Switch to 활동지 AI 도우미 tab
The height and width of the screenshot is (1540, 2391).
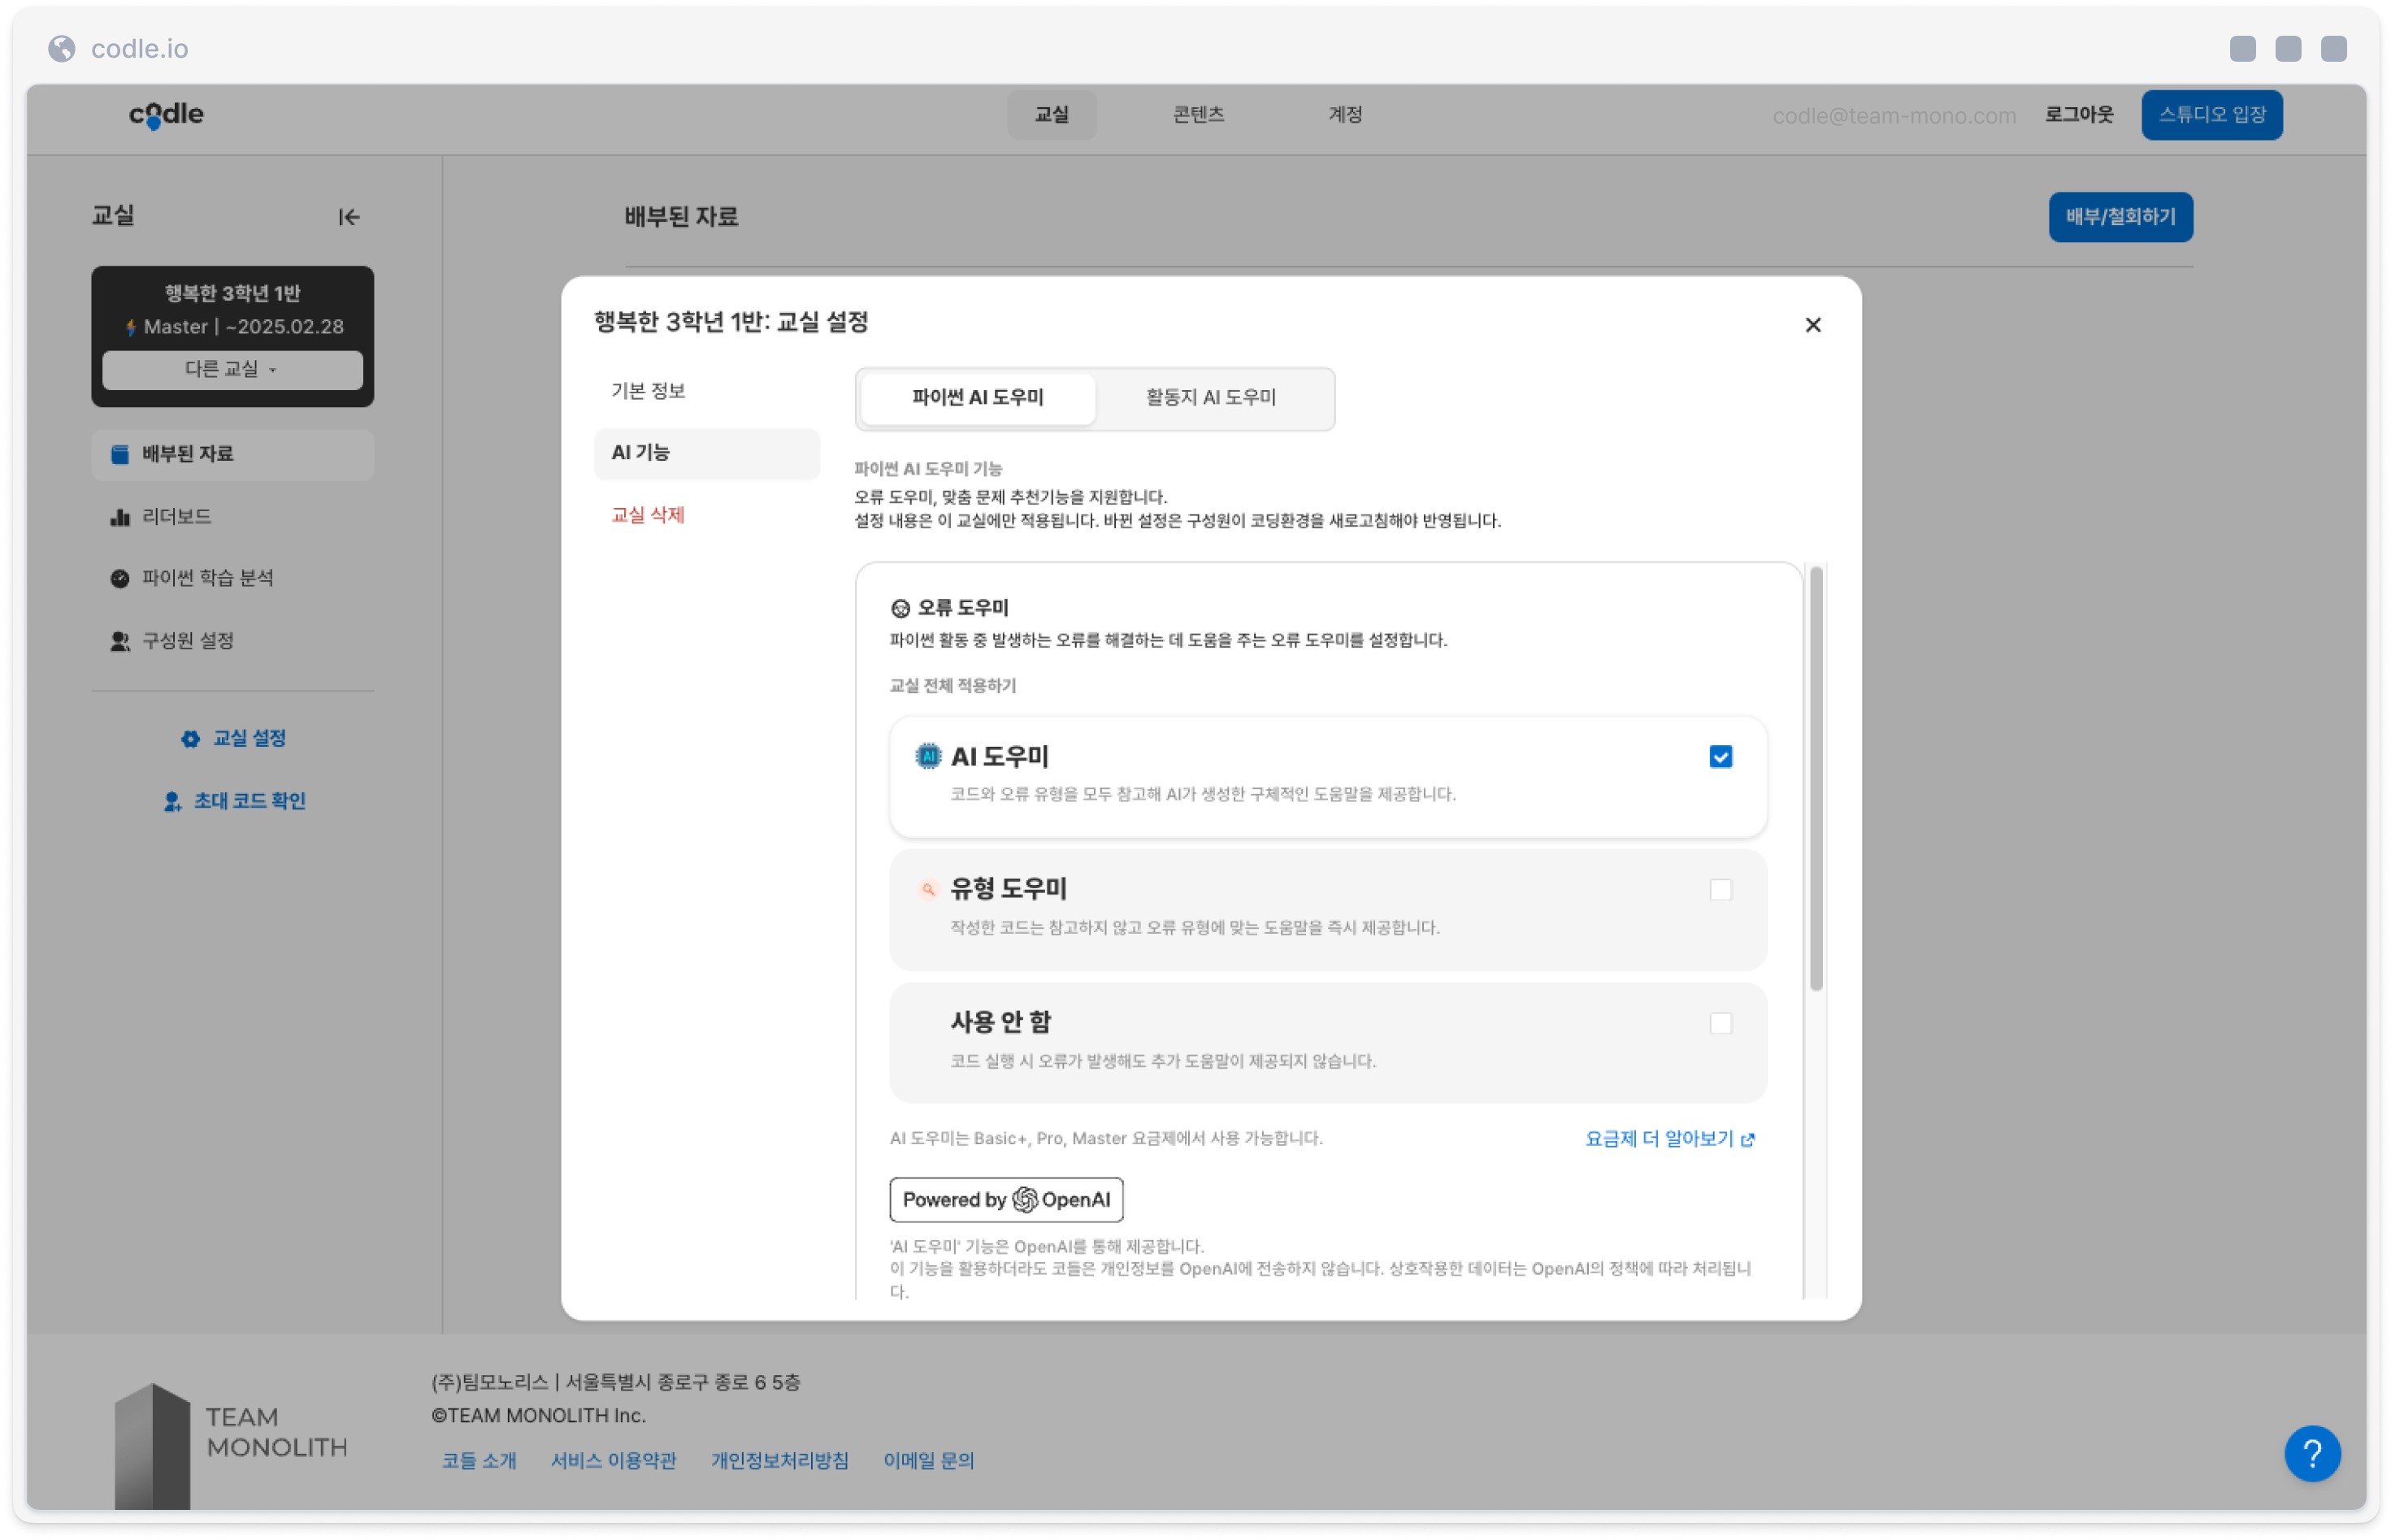(1210, 397)
